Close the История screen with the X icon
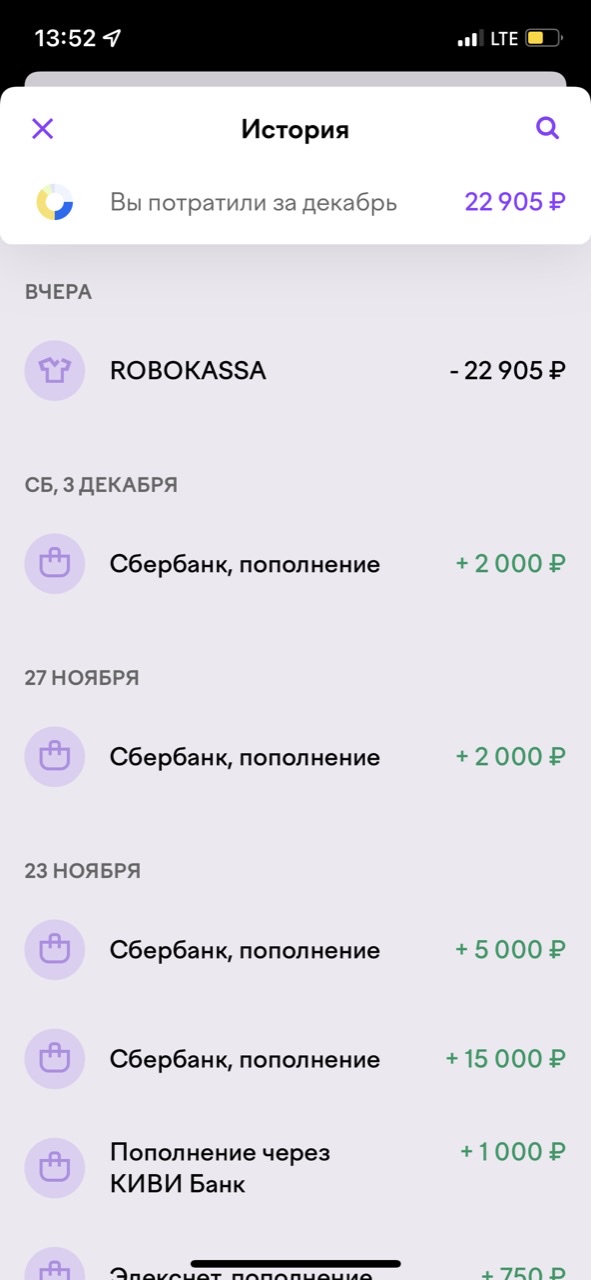 [42, 128]
